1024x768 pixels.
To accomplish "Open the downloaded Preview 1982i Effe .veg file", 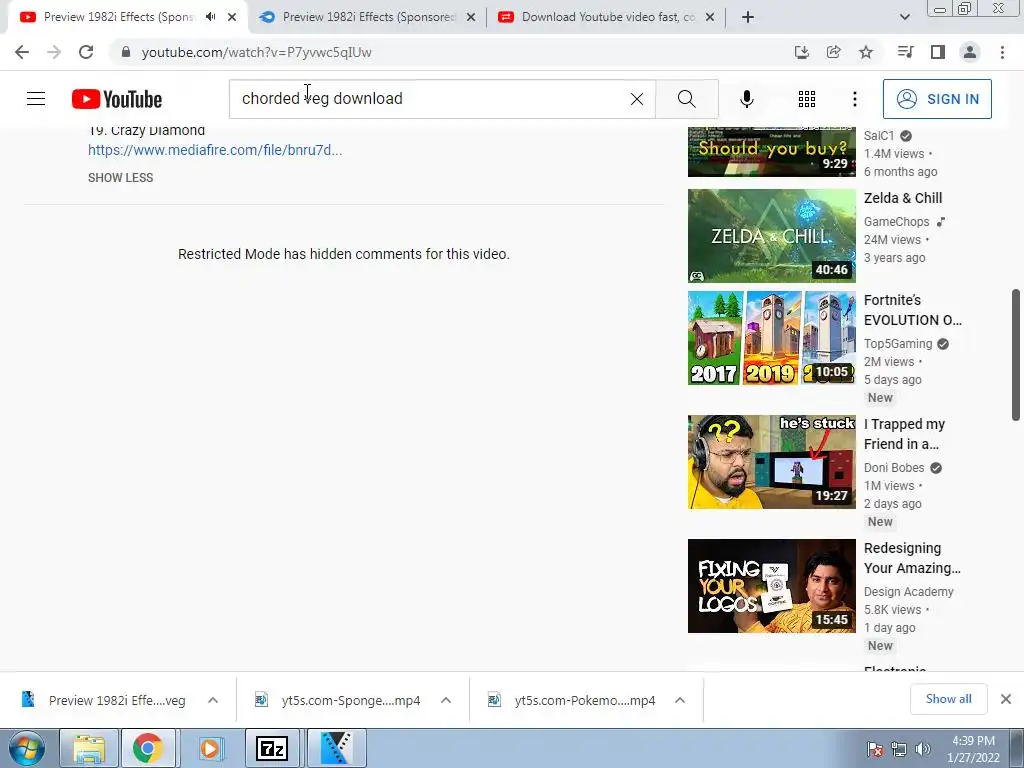I will click(104, 700).
